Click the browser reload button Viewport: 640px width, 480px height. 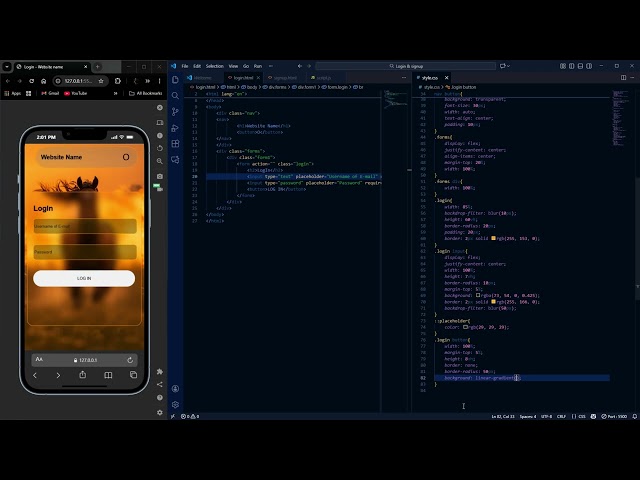pos(33,80)
